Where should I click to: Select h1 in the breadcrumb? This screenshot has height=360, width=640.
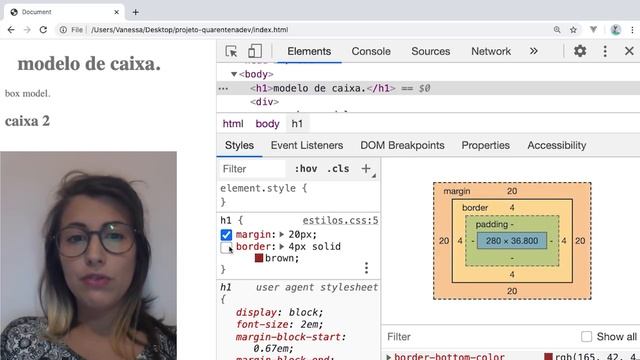pyautogui.click(x=297, y=124)
